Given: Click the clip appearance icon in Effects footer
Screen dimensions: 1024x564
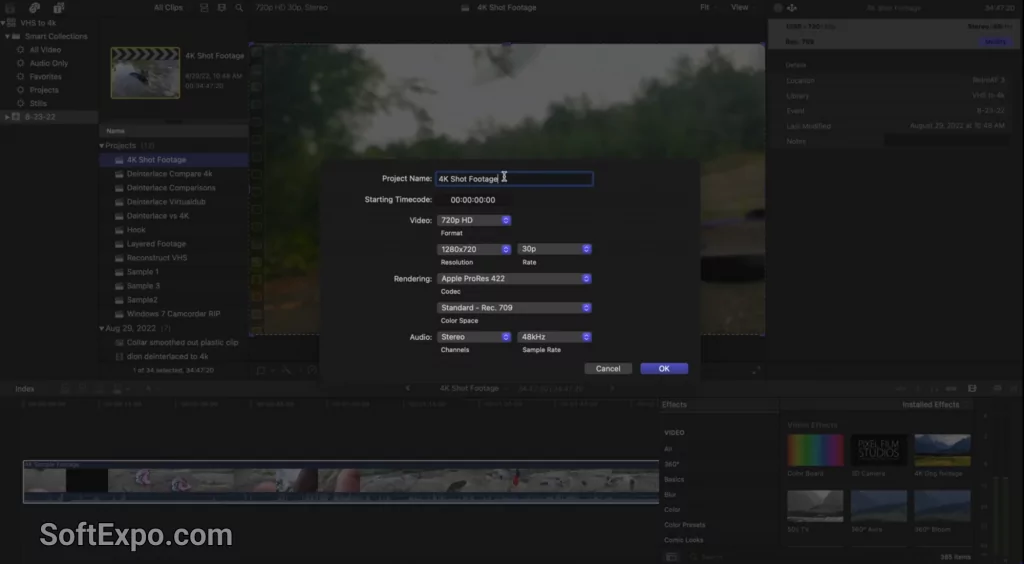Looking at the screenshot, I should 671,557.
